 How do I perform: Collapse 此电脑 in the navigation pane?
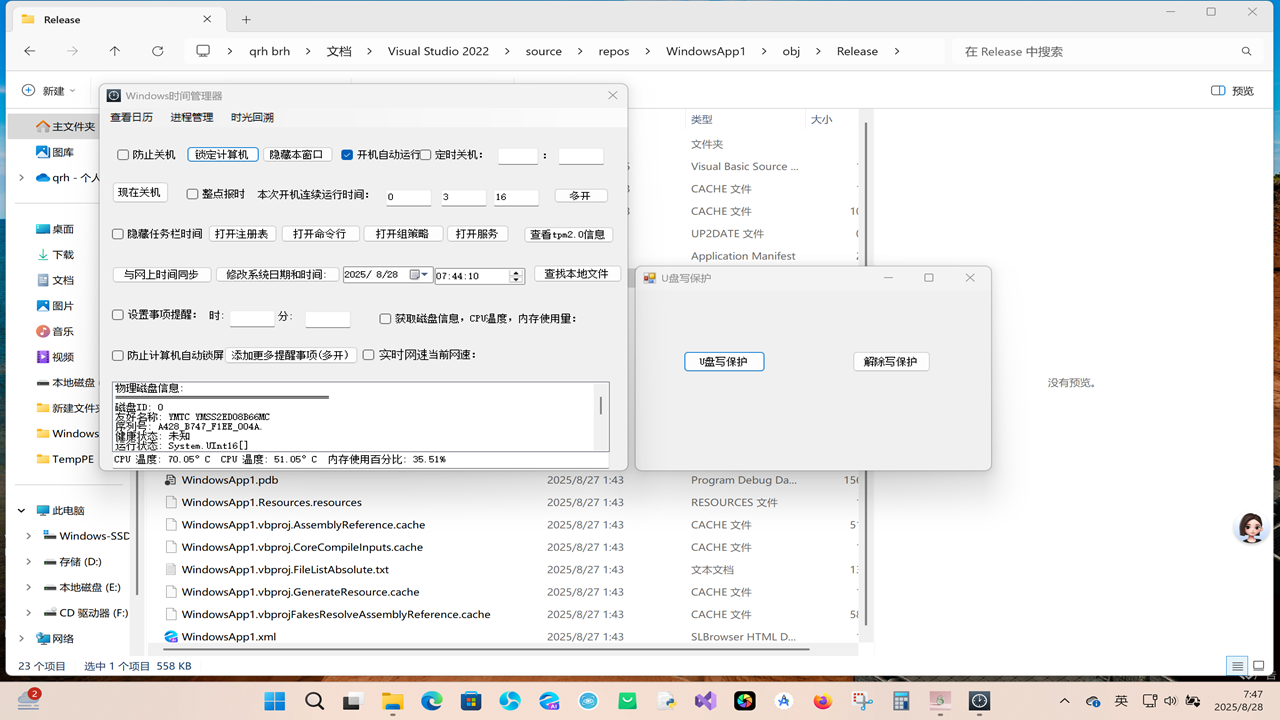click(20, 510)
